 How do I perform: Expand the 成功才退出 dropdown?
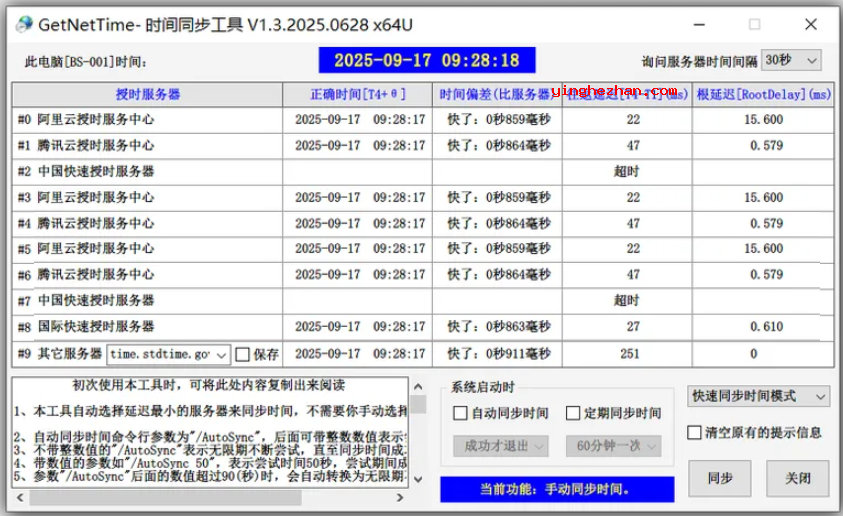point(500,446)
